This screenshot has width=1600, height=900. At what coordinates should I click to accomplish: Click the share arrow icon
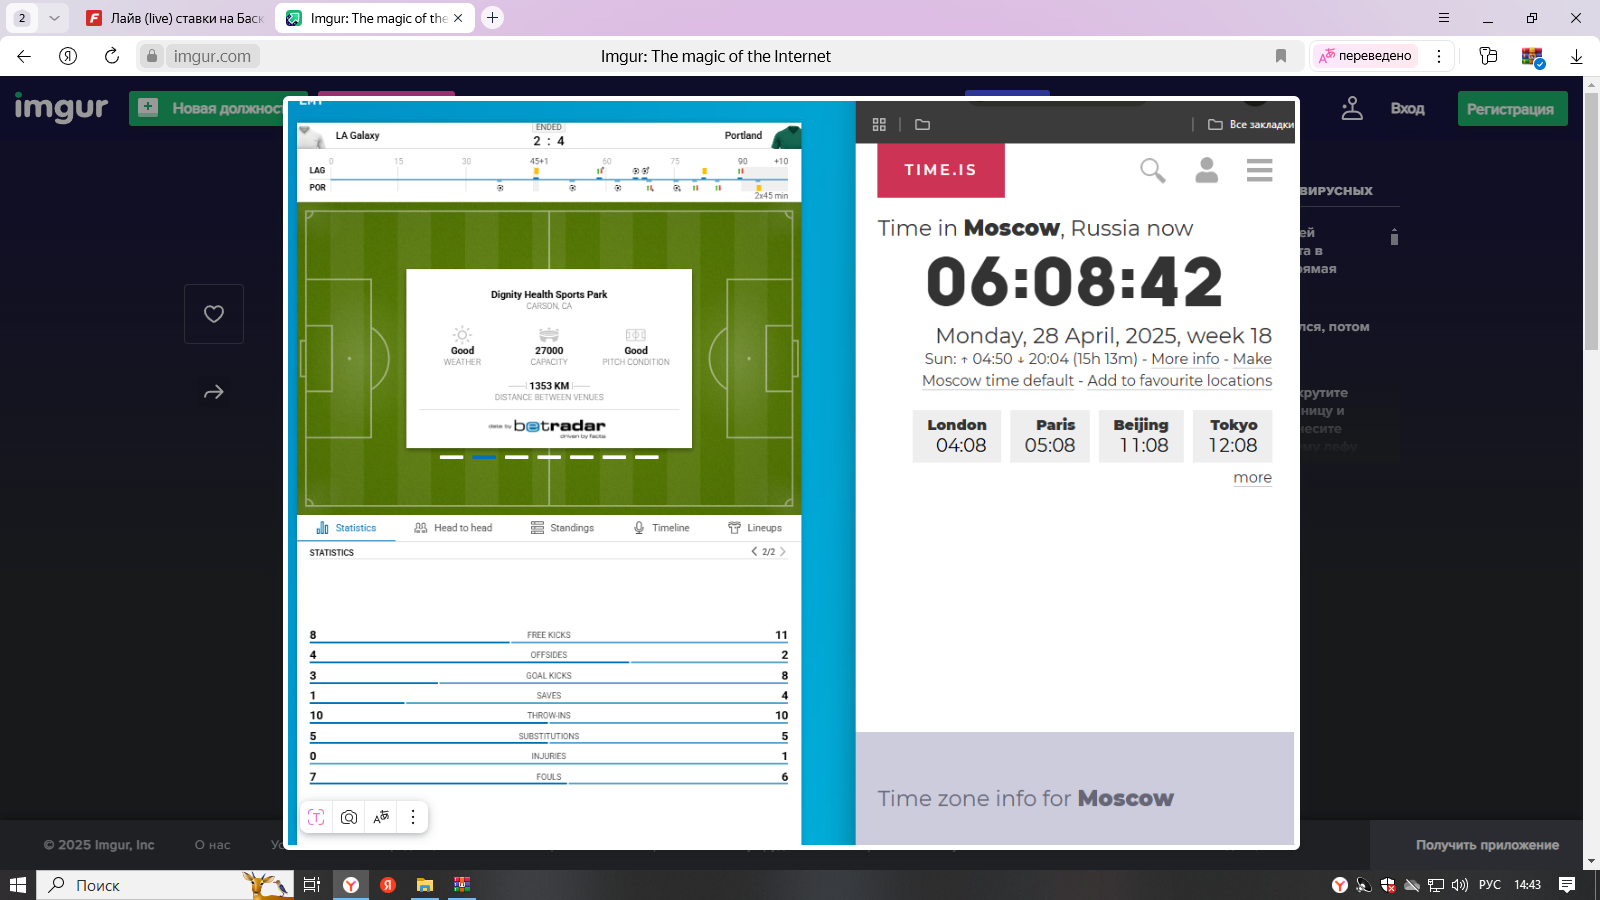click(213, 393)
